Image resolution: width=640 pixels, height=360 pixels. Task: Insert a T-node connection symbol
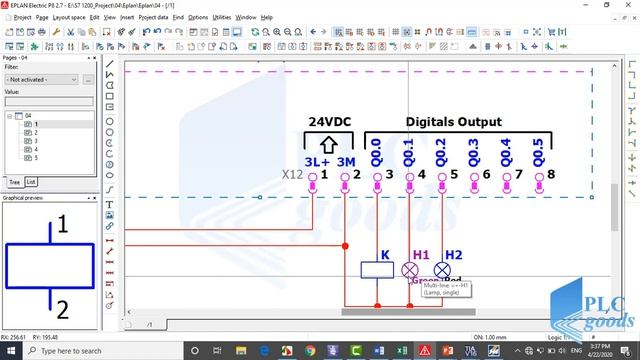point(632,111)
